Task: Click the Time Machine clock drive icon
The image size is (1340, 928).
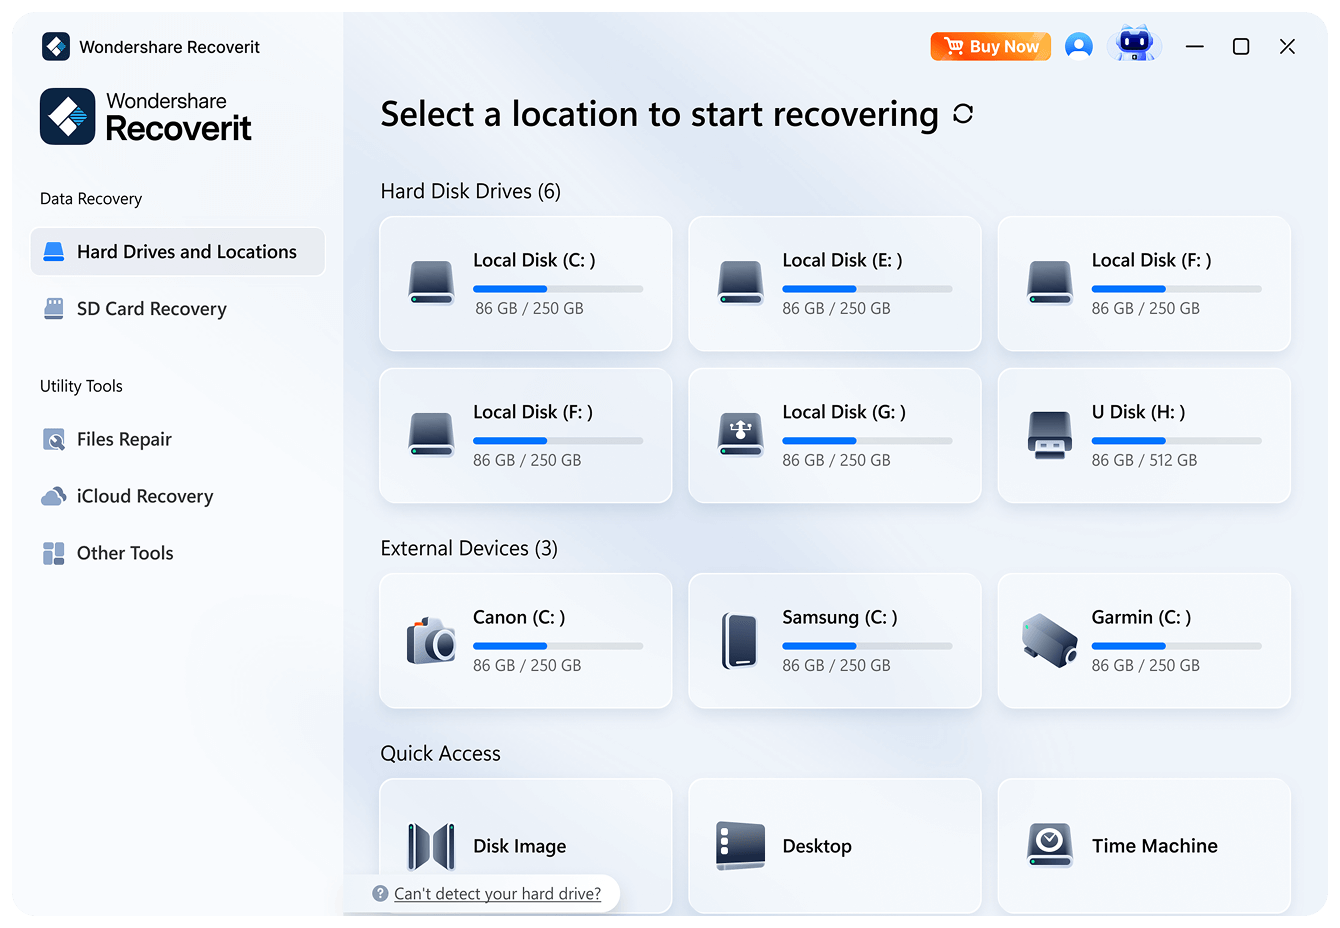Action: [1050, 846]
